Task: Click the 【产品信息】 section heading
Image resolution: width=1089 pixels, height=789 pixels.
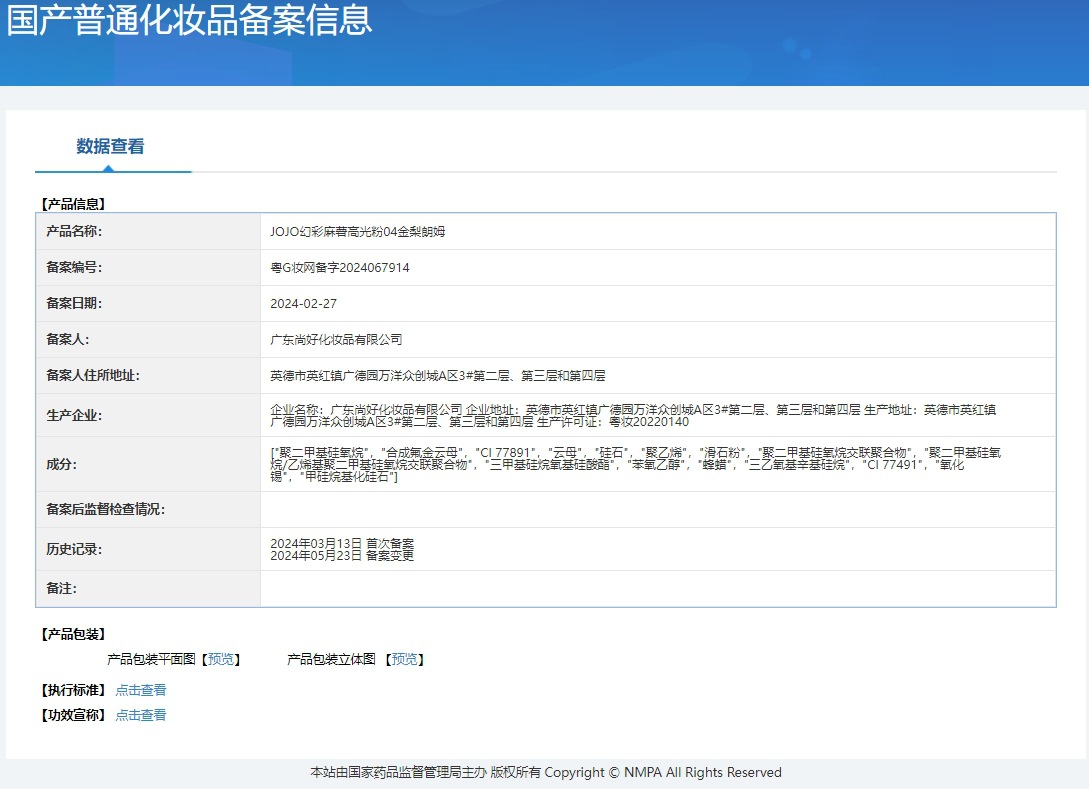Action: [x=73, y=204]
